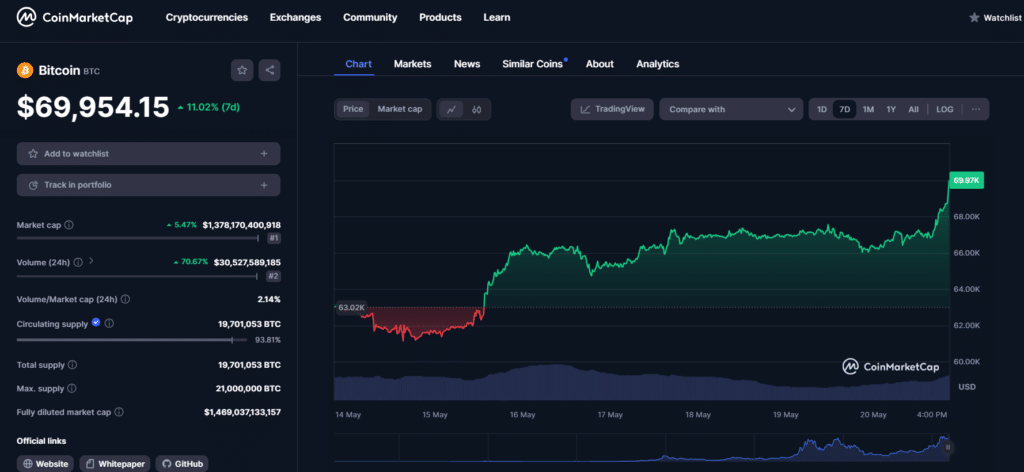Image resolution: width=1024 pixels, height=472 pixels.
Task: Toggle chart to Market cap view
Action: pyautogui.click(x=399, y=109)
